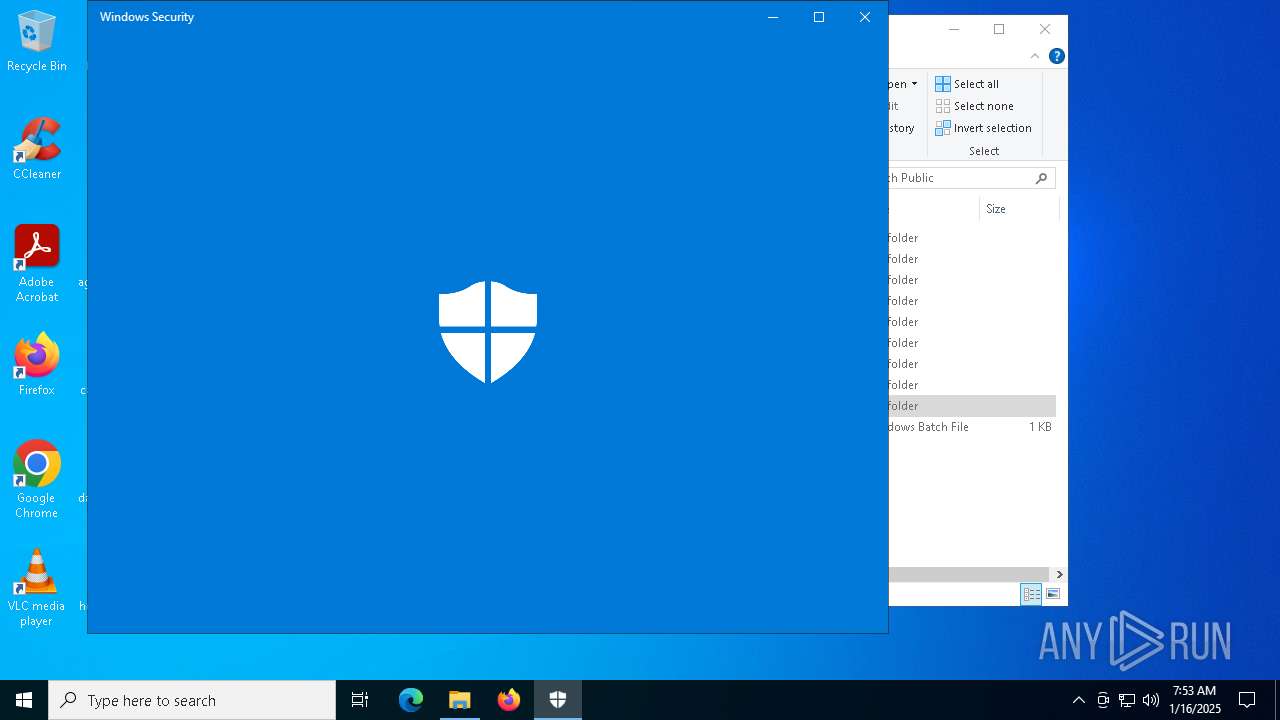This screenshot has width=1280, height=720.
Task: Open the Windows Start menu
Action: pos(24,700)
